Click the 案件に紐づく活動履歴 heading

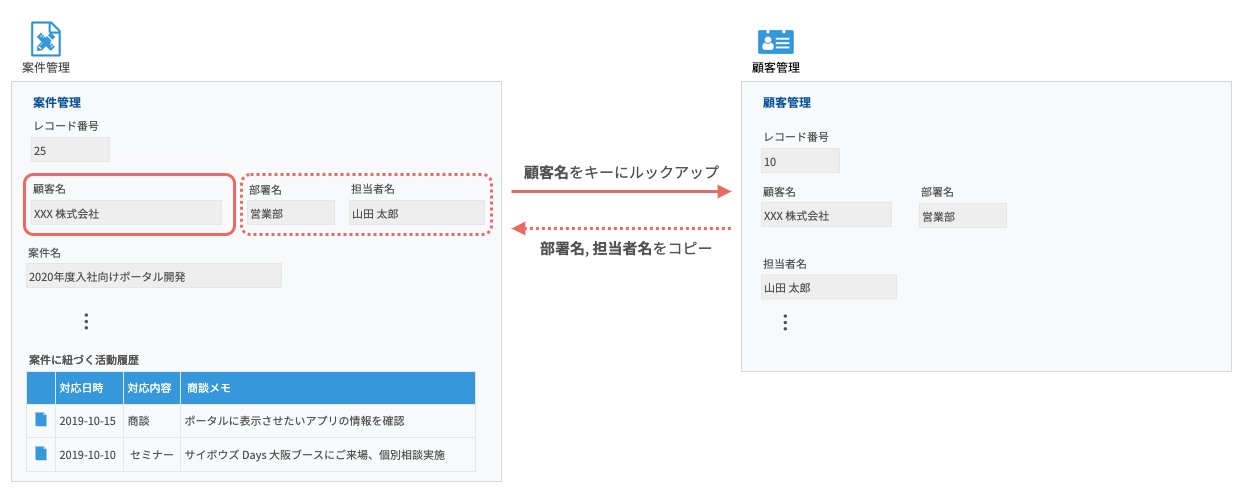[84, 359]
